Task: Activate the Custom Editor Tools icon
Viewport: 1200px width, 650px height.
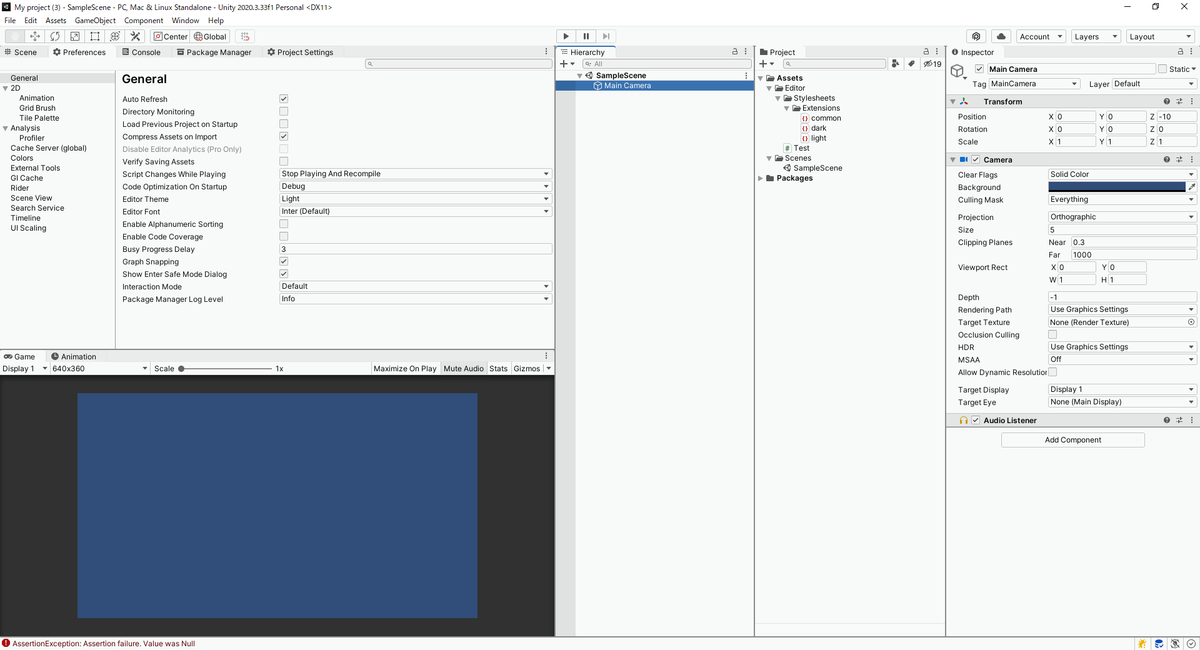Action: pyautogui.click(x=135, y=36)
